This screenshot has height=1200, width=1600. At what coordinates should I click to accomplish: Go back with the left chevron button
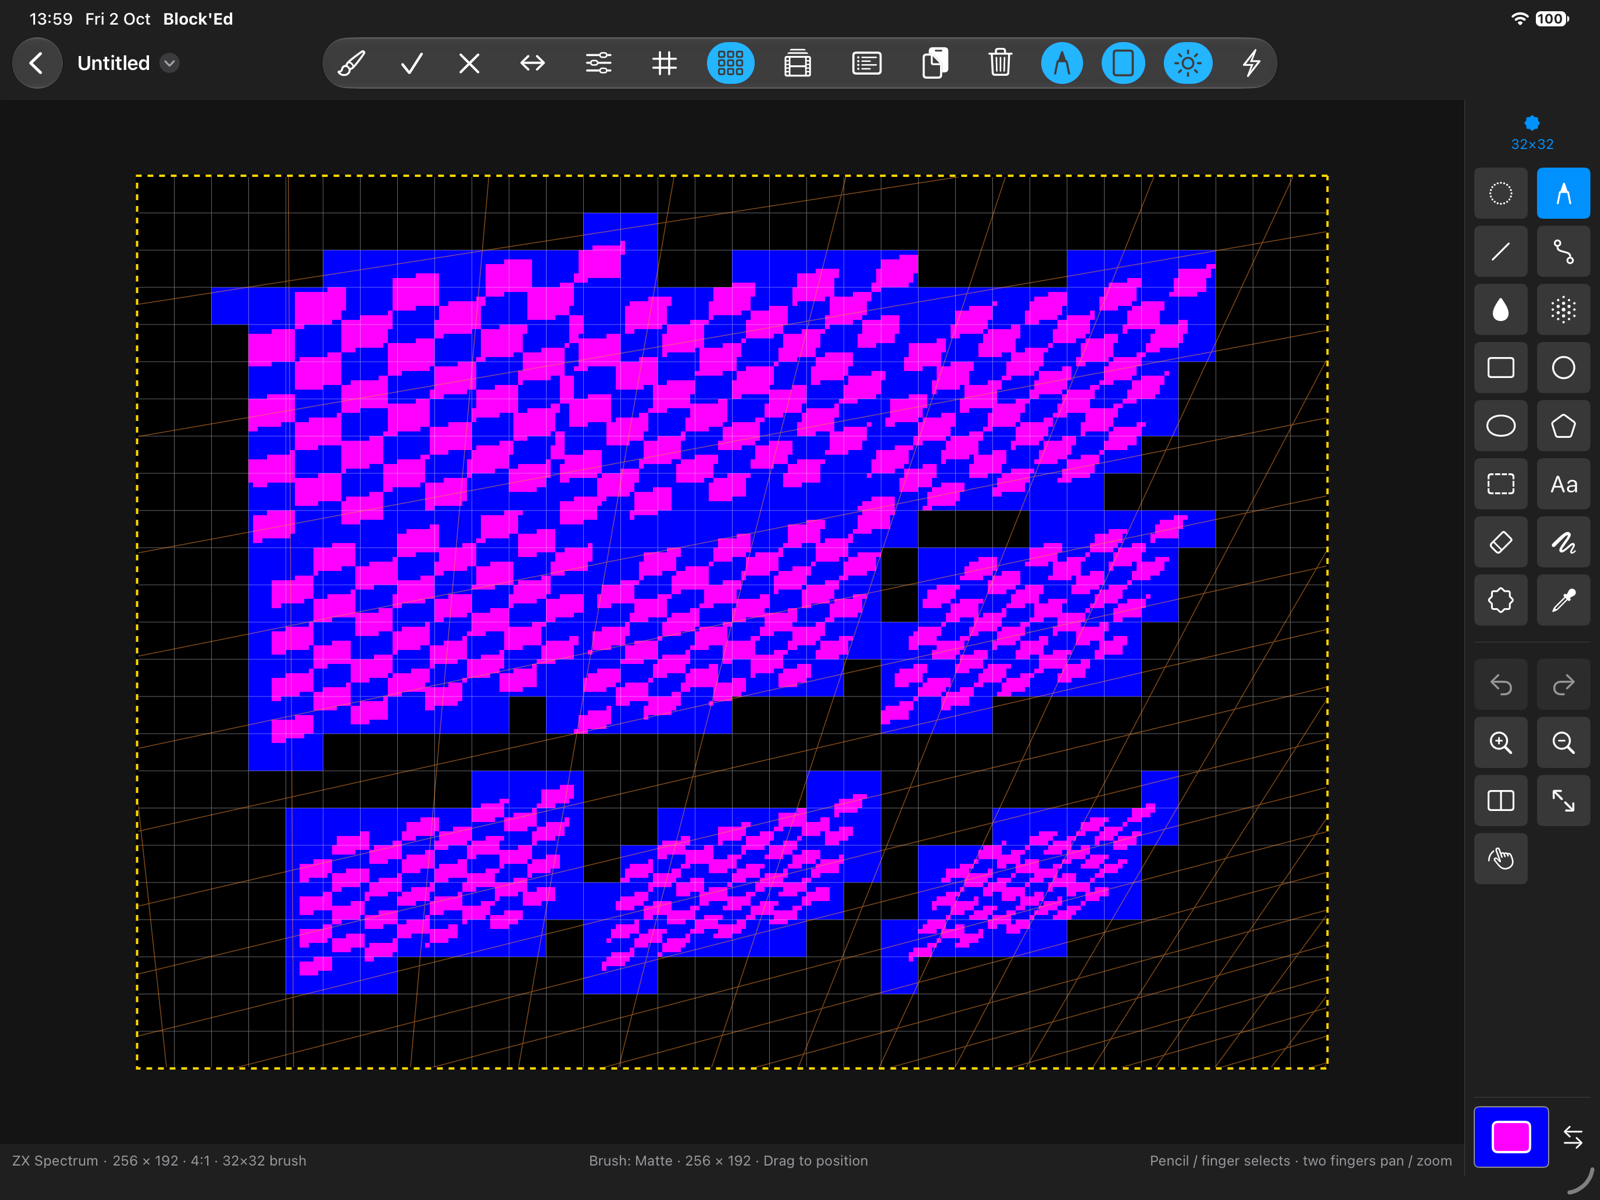click(x=37, y=63)
